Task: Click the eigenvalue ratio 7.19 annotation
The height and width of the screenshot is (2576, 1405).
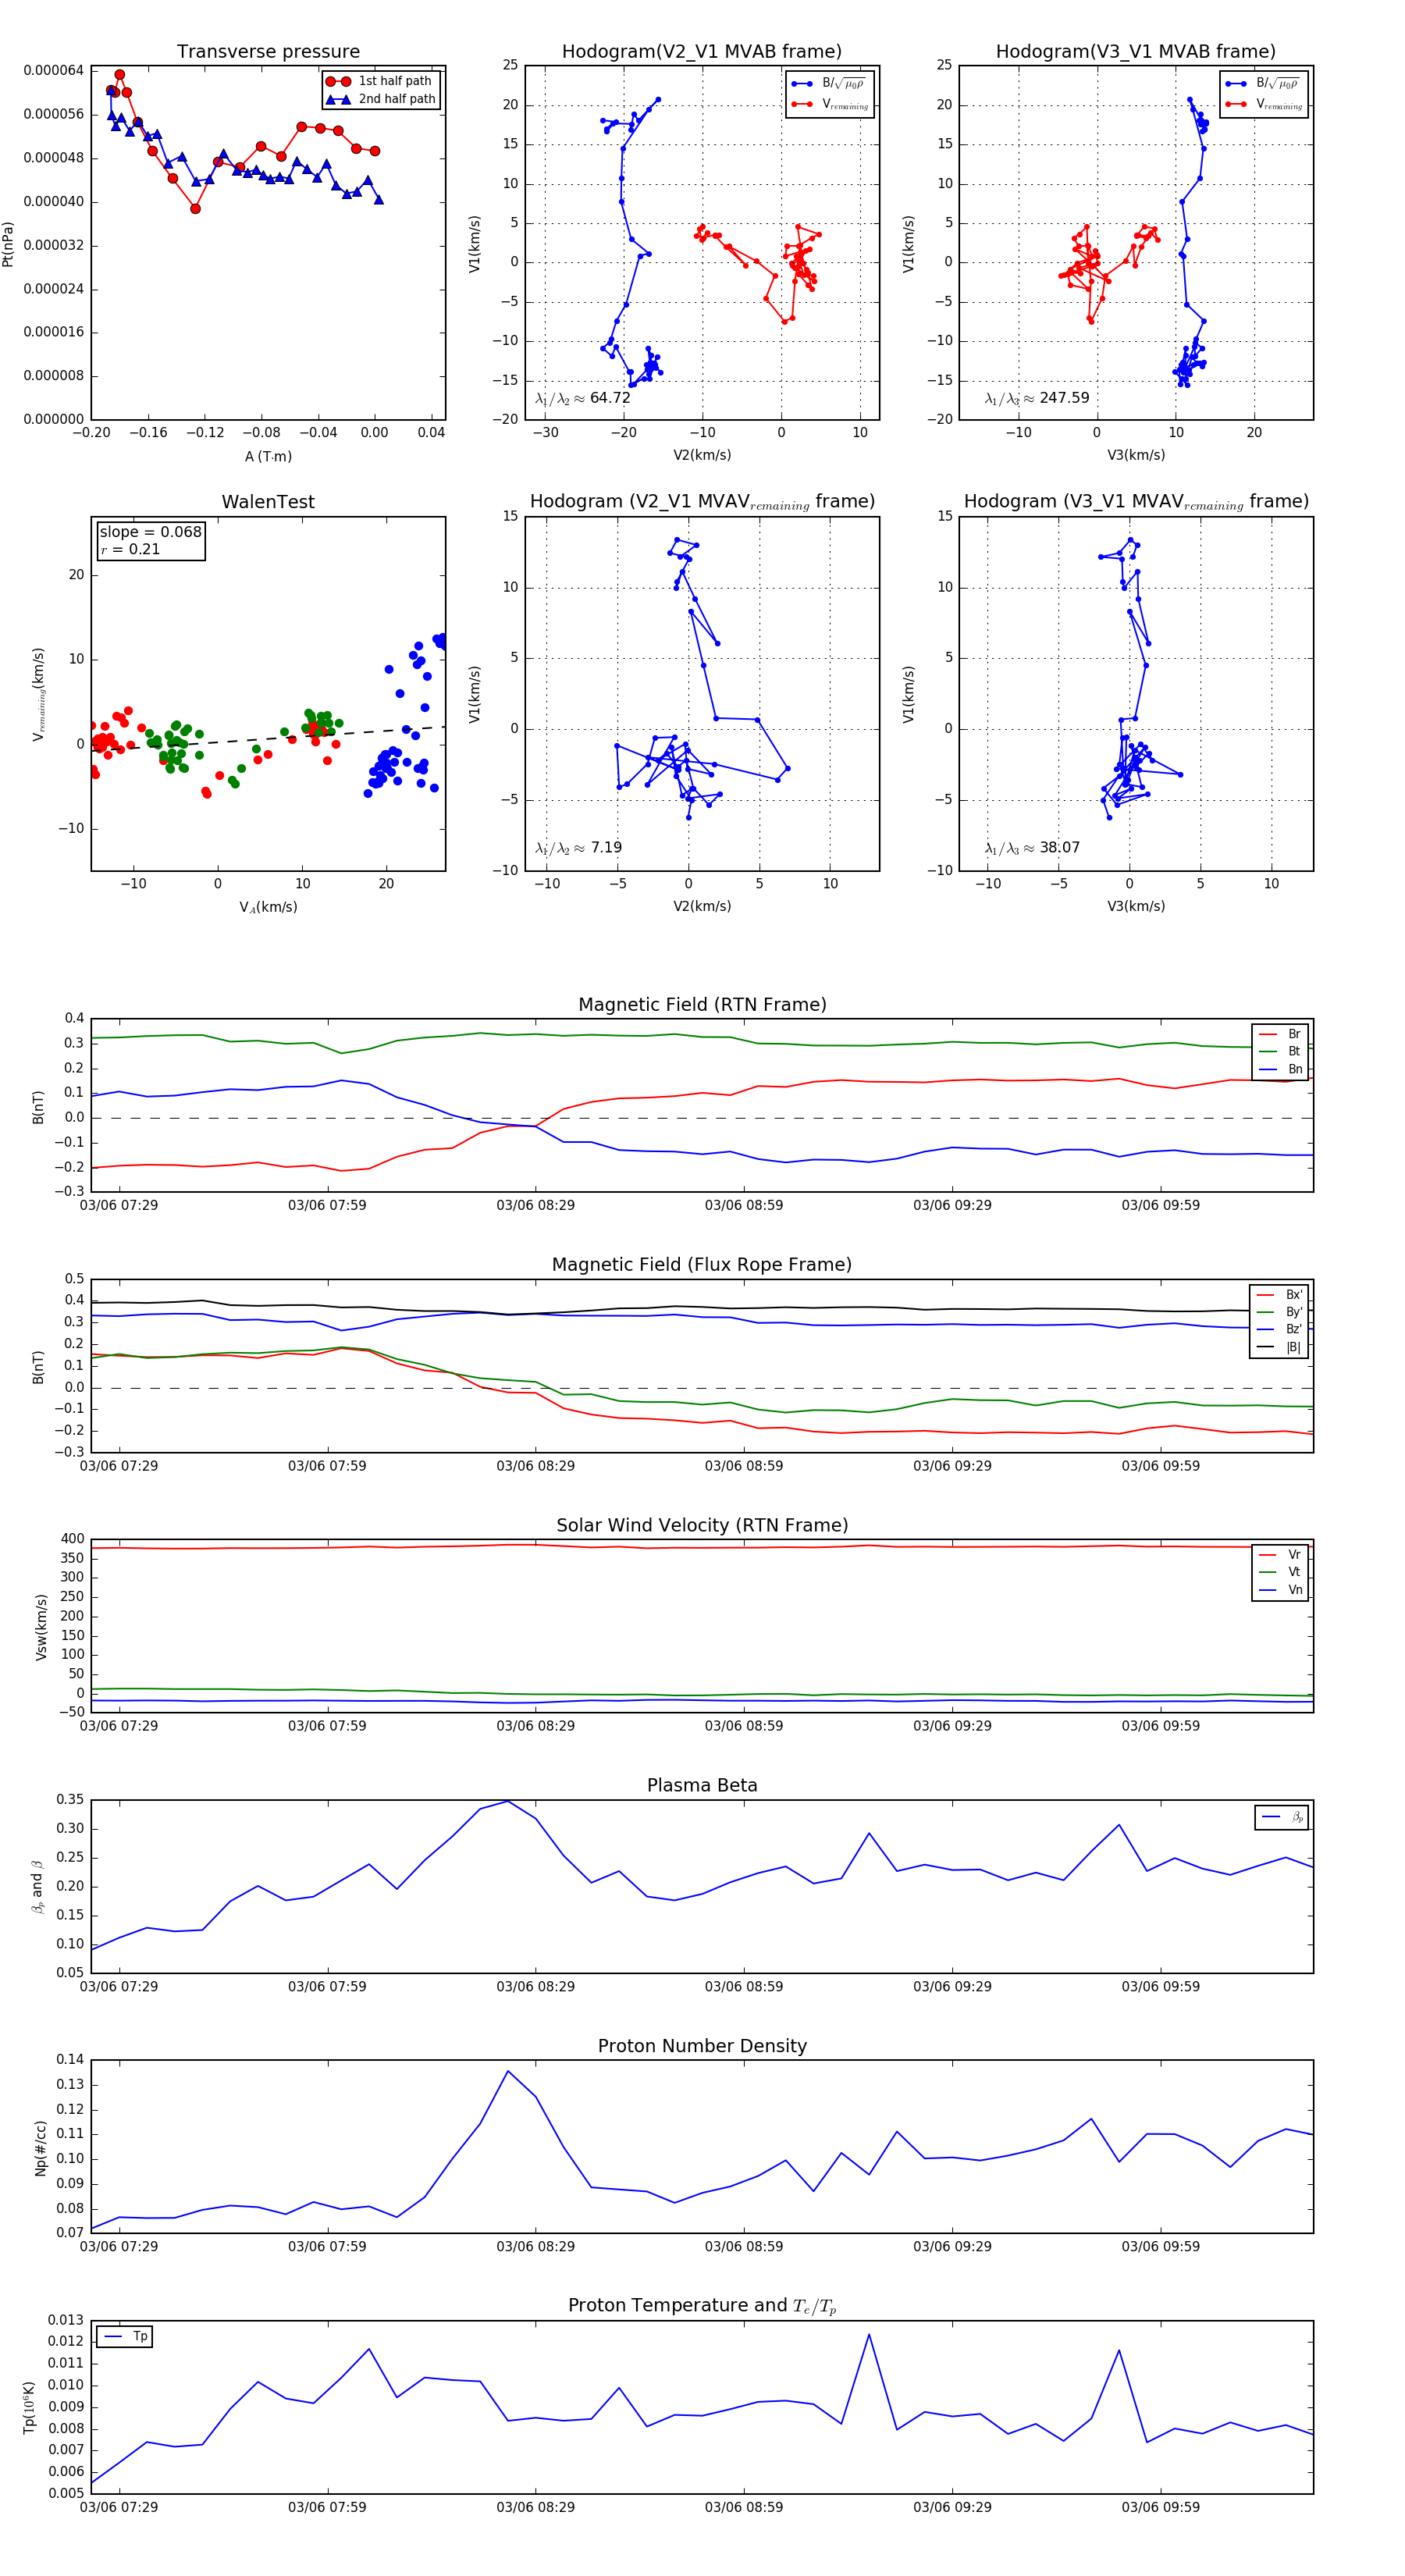Action: [578, 848]
